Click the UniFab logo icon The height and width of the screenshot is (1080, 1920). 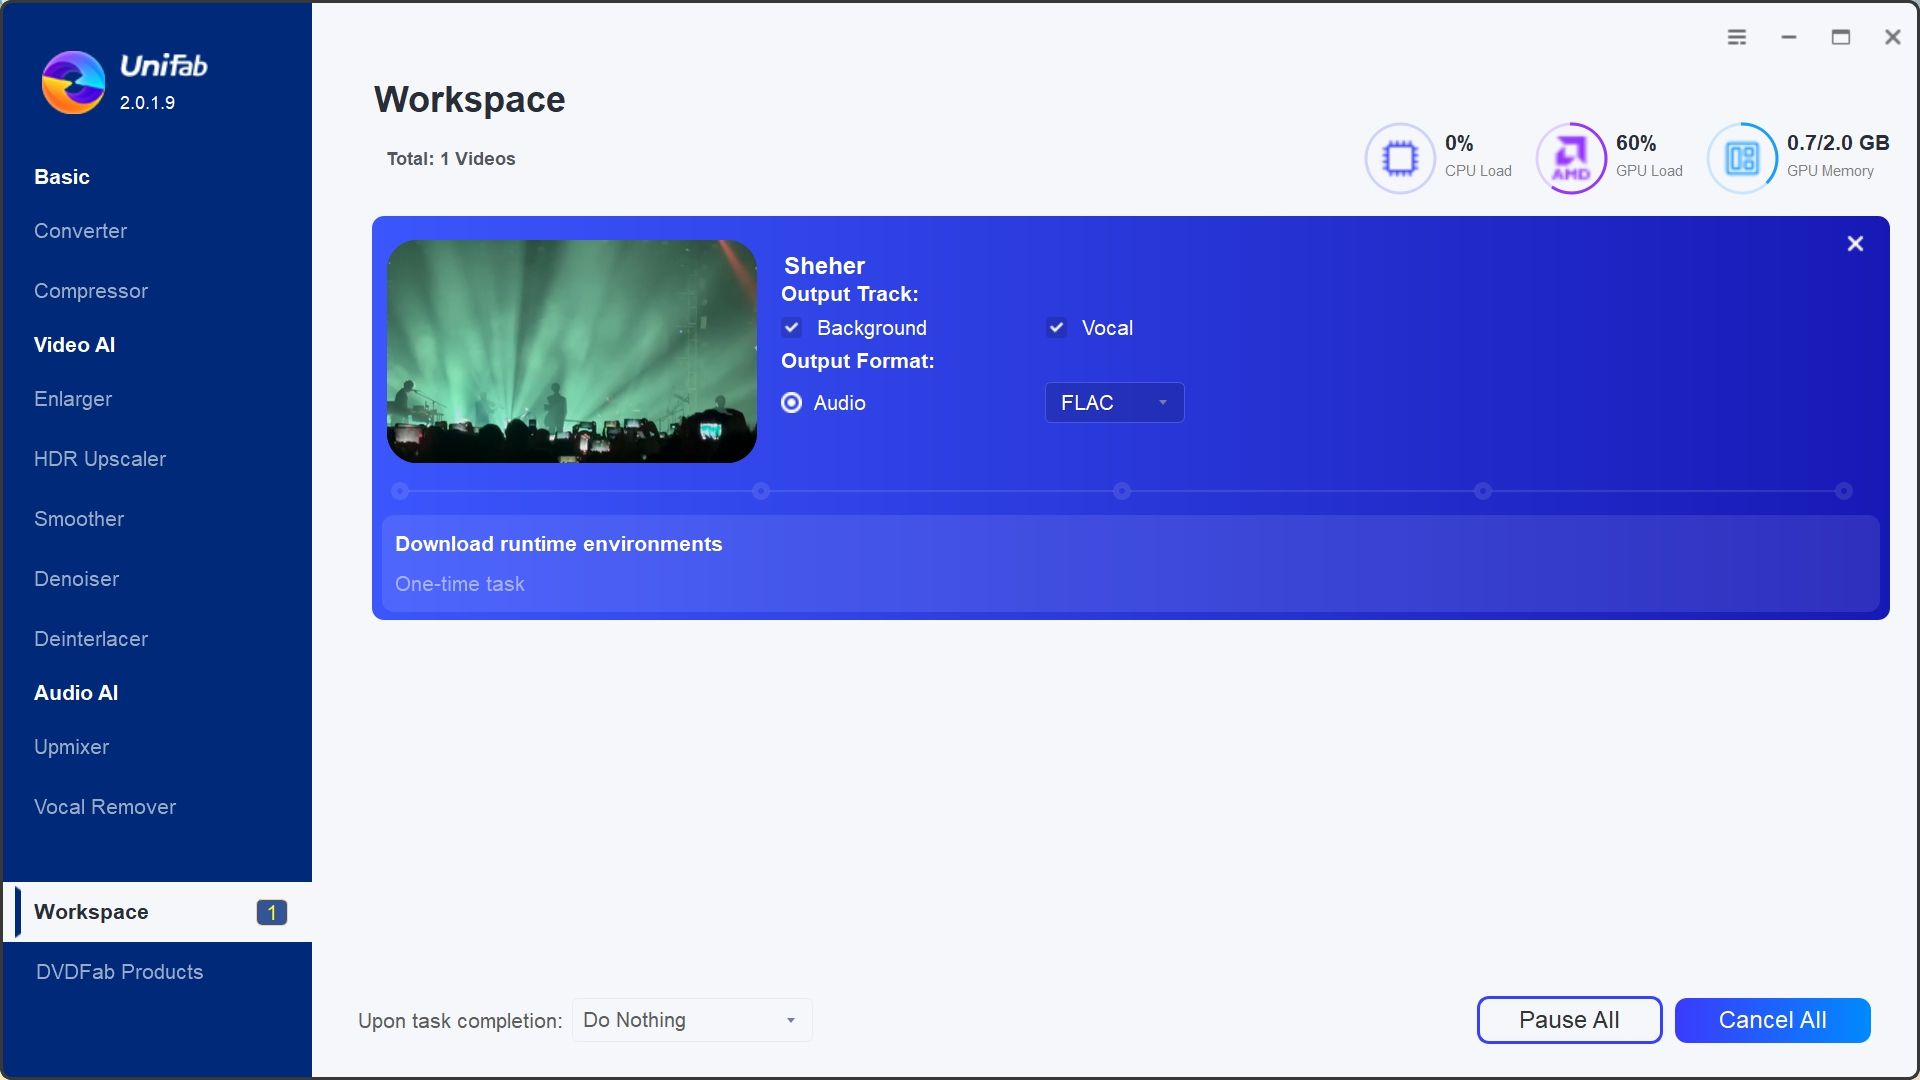(x=73, y=82)
